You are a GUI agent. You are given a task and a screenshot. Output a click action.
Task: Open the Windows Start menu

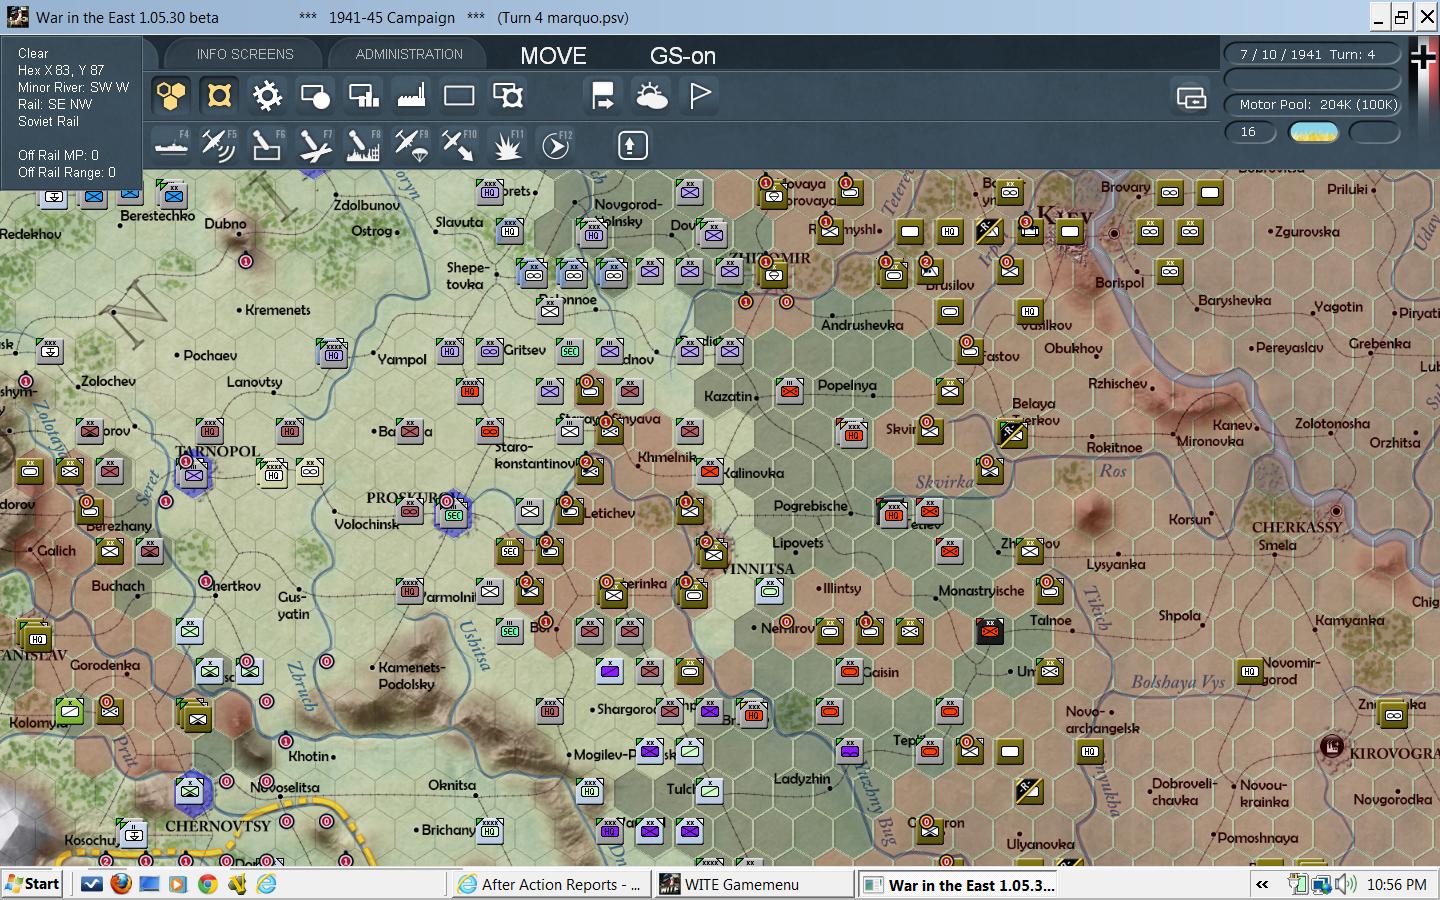pyautogui.click(x=33, y=884)
